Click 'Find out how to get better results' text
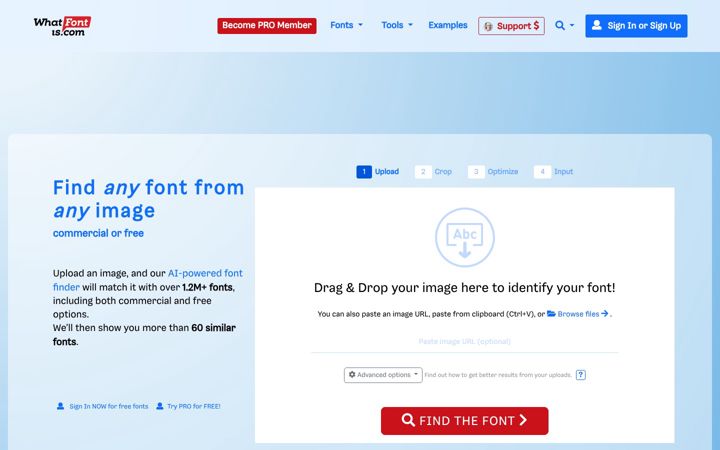The image size is (720, 450). coord(498,375)
